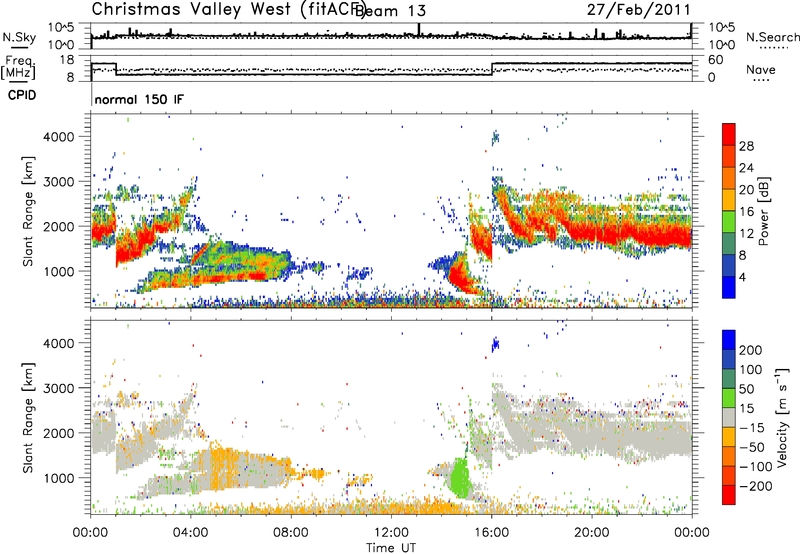Click the "1000" tick of the power panel
The image size is (800, 554).
tap(58, 271)
